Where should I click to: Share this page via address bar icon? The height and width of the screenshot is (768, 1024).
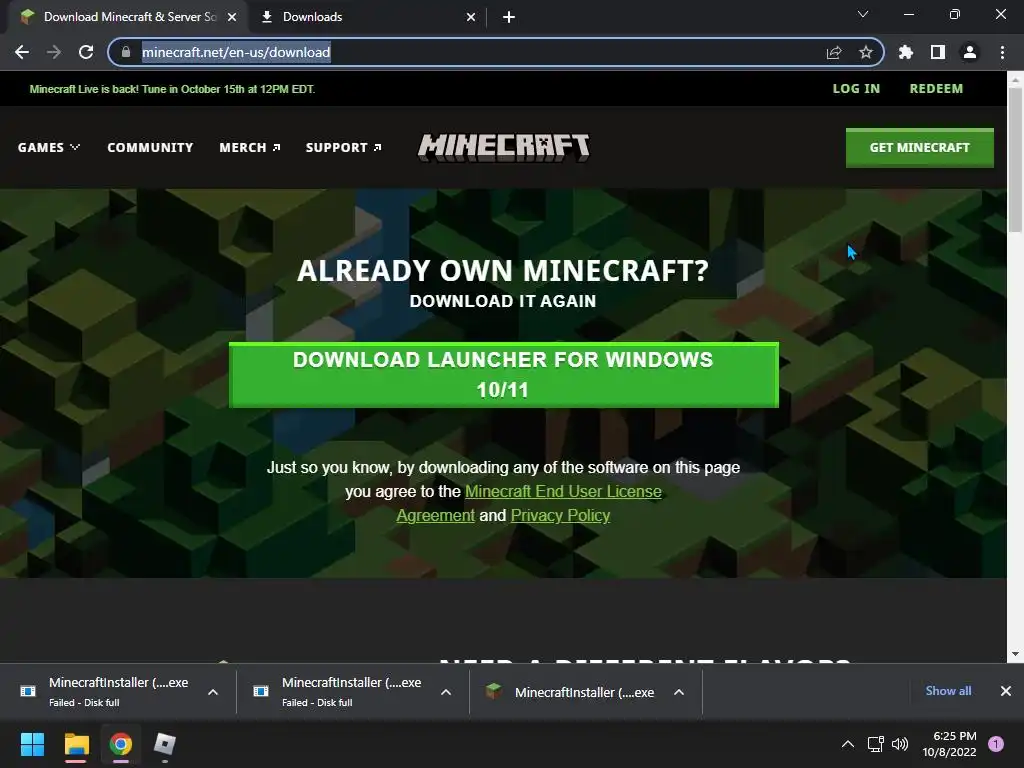click(834, 52)
